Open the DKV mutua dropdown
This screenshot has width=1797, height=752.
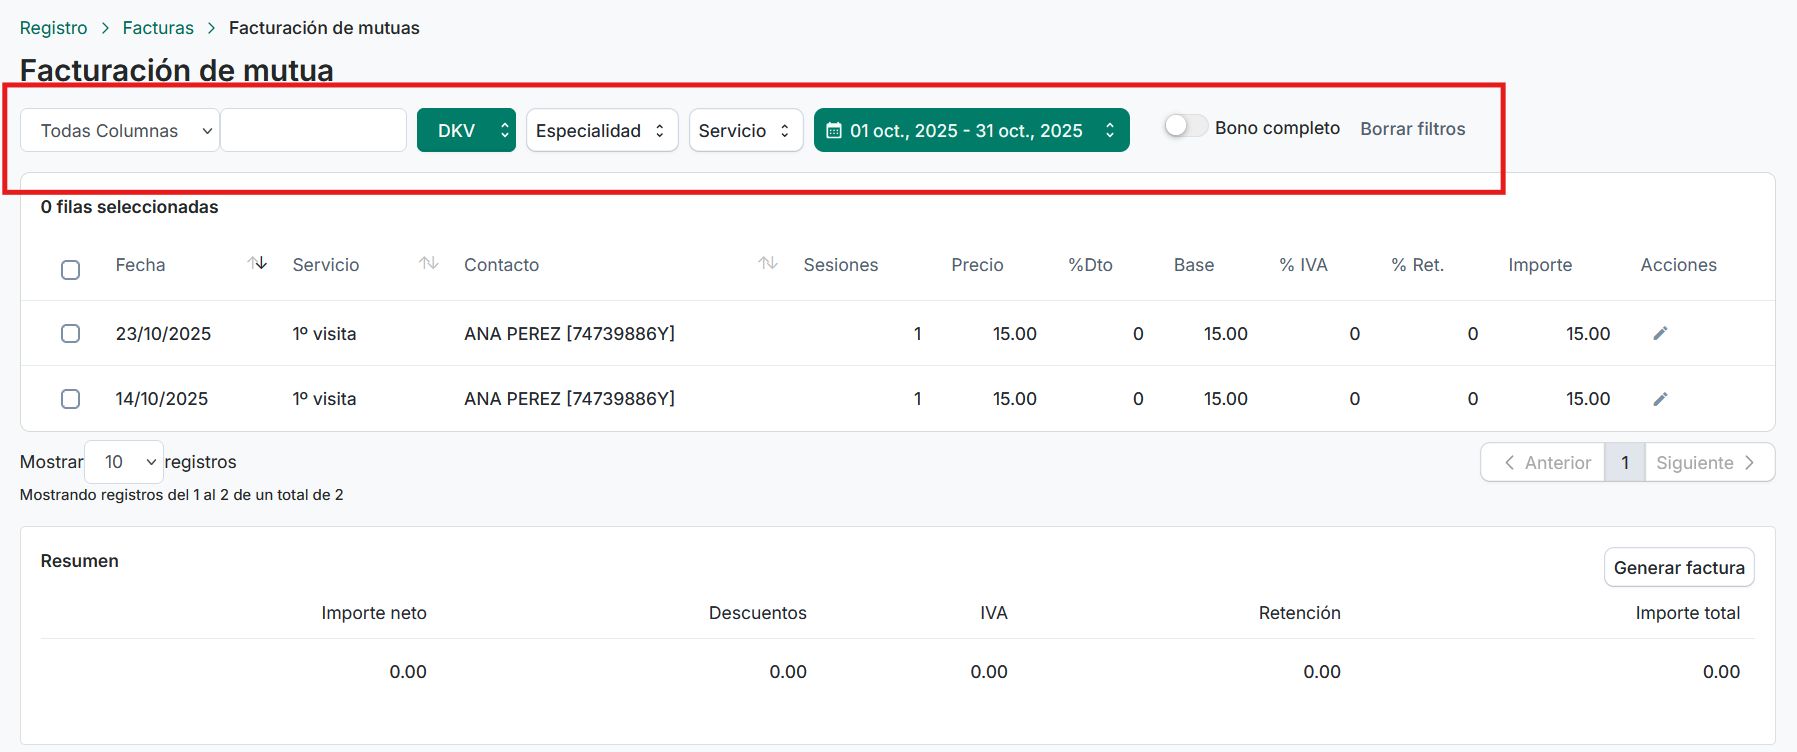coord(466,131)
